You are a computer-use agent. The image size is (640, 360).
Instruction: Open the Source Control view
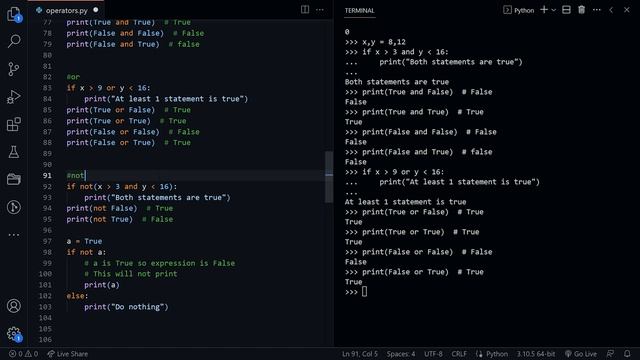click(14, 69)
